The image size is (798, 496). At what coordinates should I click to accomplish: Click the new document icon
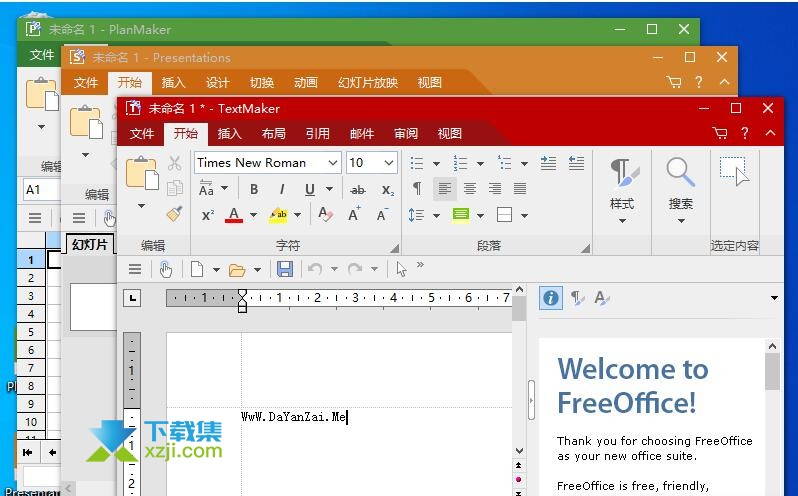[197, 269]
